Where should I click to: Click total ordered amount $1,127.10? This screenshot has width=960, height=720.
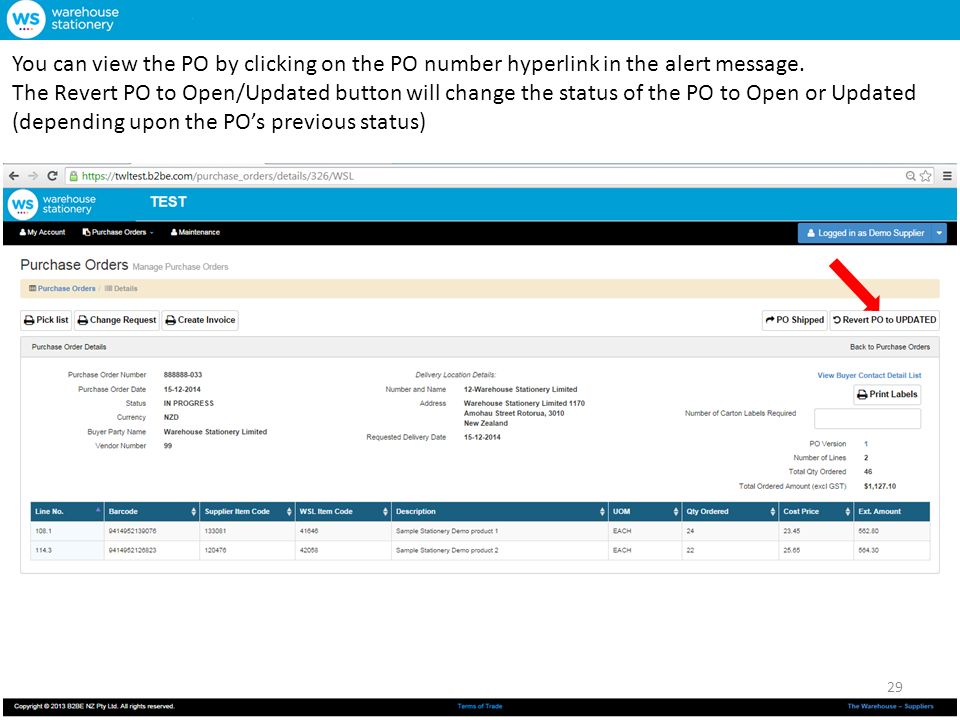(x=880, y=486)
